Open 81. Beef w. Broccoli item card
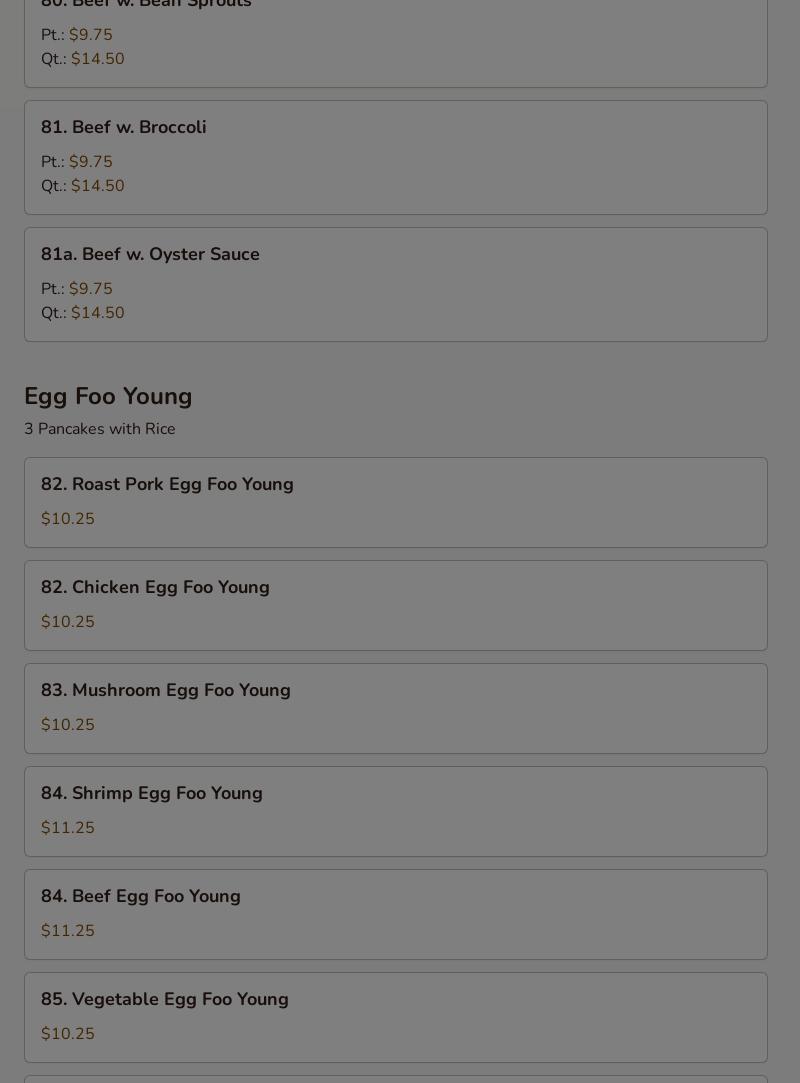 [x=396, y=157]
